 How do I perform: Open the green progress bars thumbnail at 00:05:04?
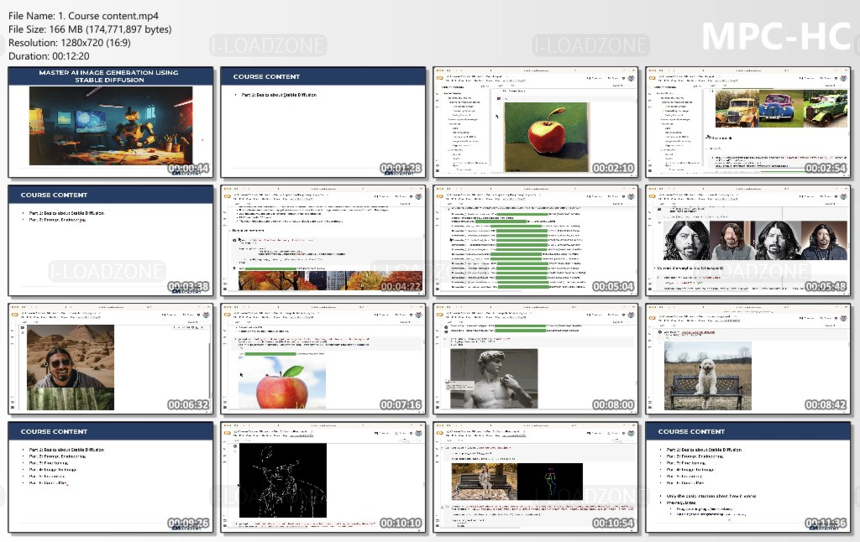[536, 241]
